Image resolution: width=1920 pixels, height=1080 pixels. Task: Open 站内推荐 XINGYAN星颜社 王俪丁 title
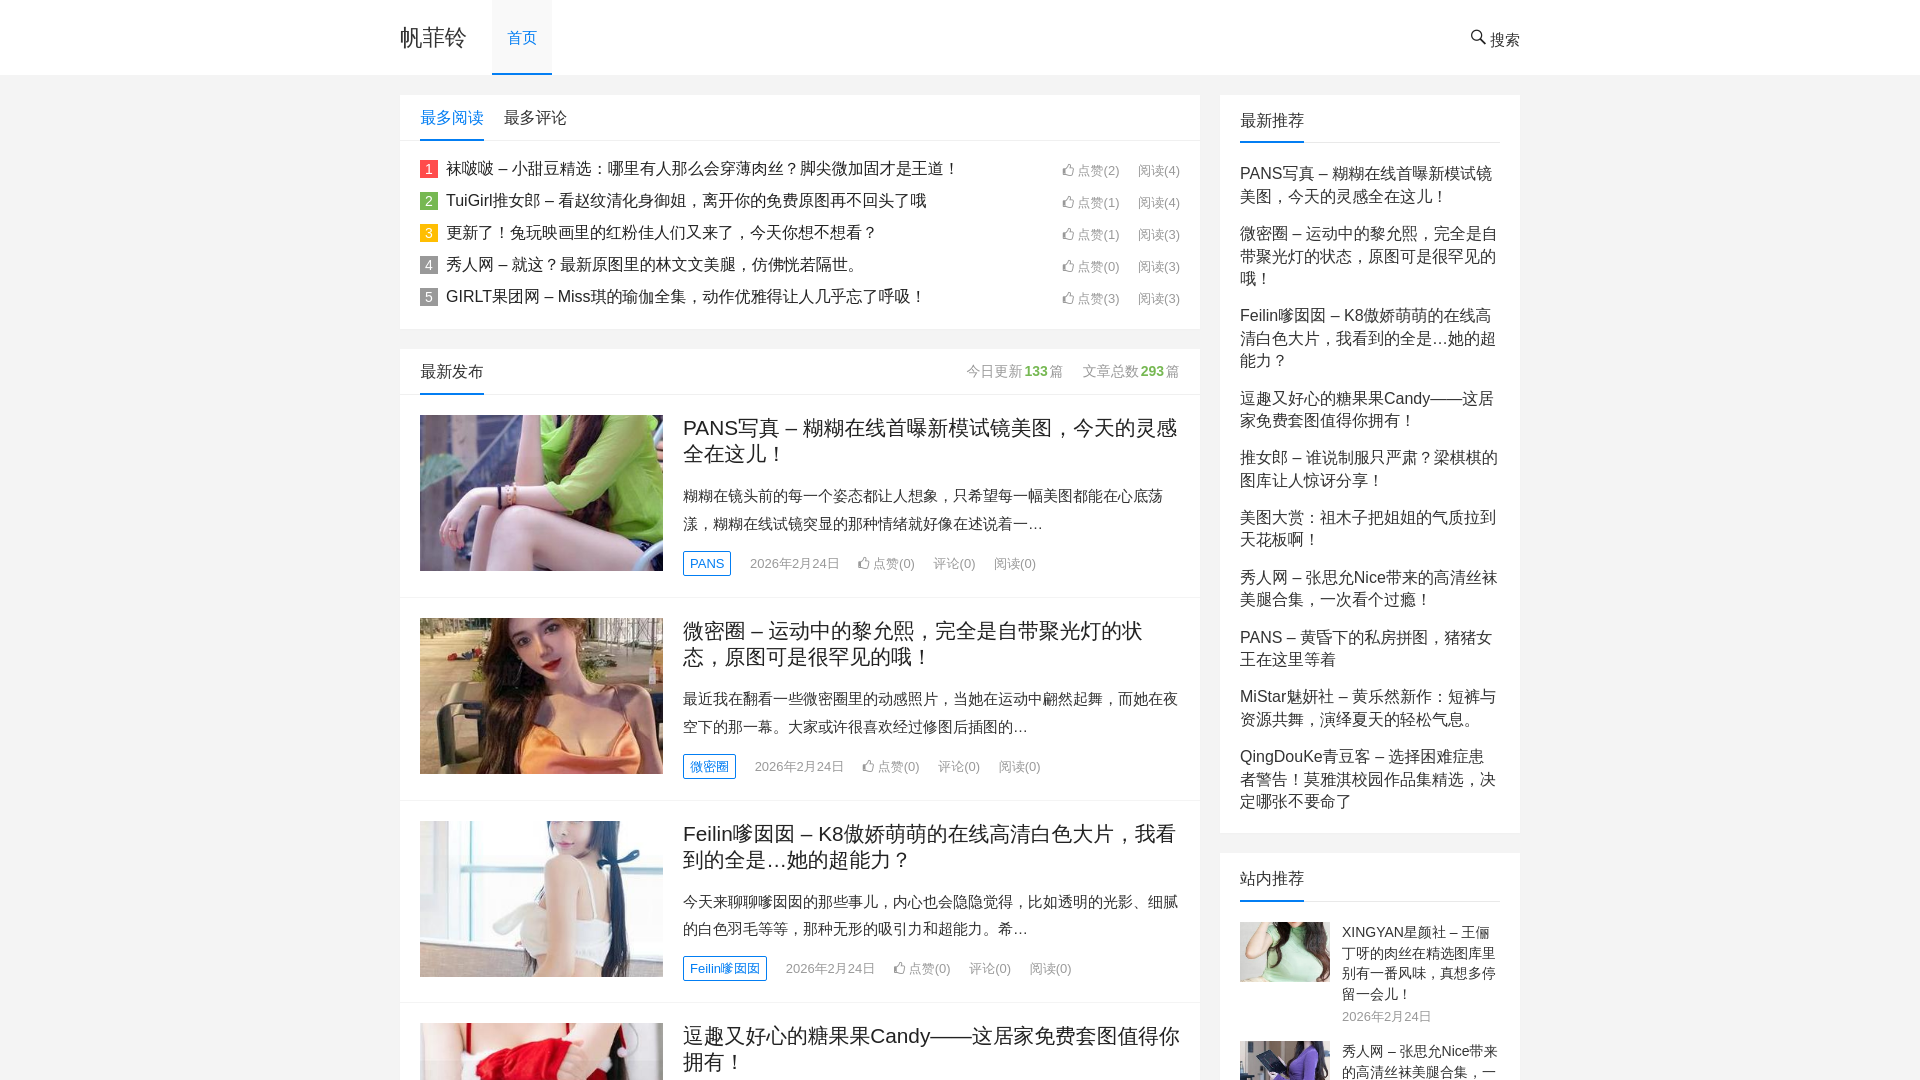[x=1419, y=963]
